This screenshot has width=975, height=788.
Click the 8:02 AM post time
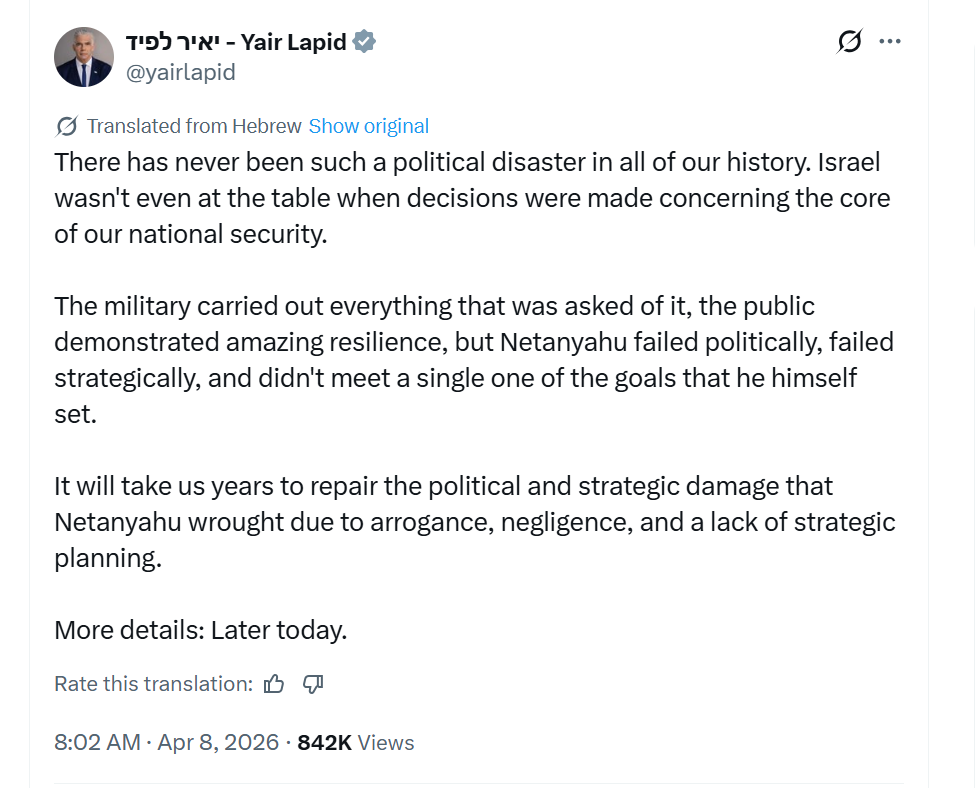tap(97, 742)
